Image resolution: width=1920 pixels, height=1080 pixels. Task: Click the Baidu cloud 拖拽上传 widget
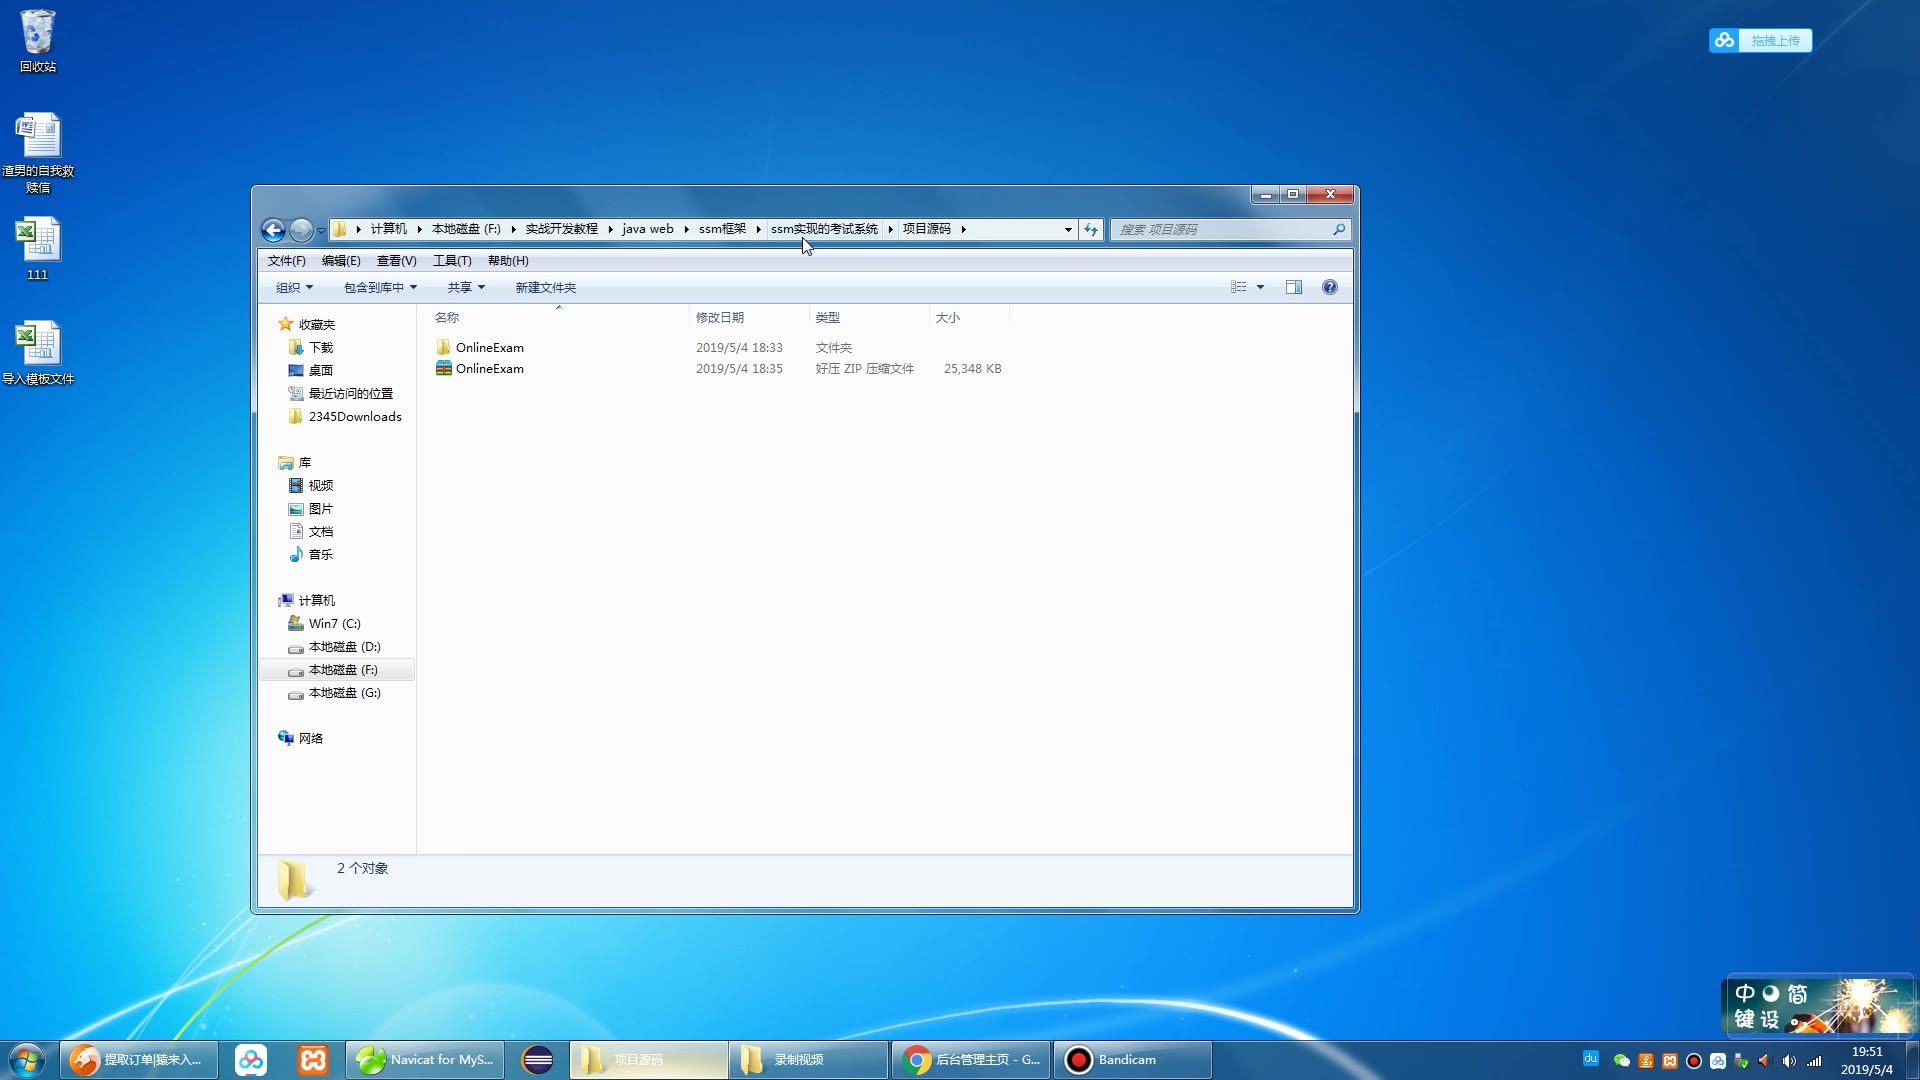click(x=1760, y=40)
